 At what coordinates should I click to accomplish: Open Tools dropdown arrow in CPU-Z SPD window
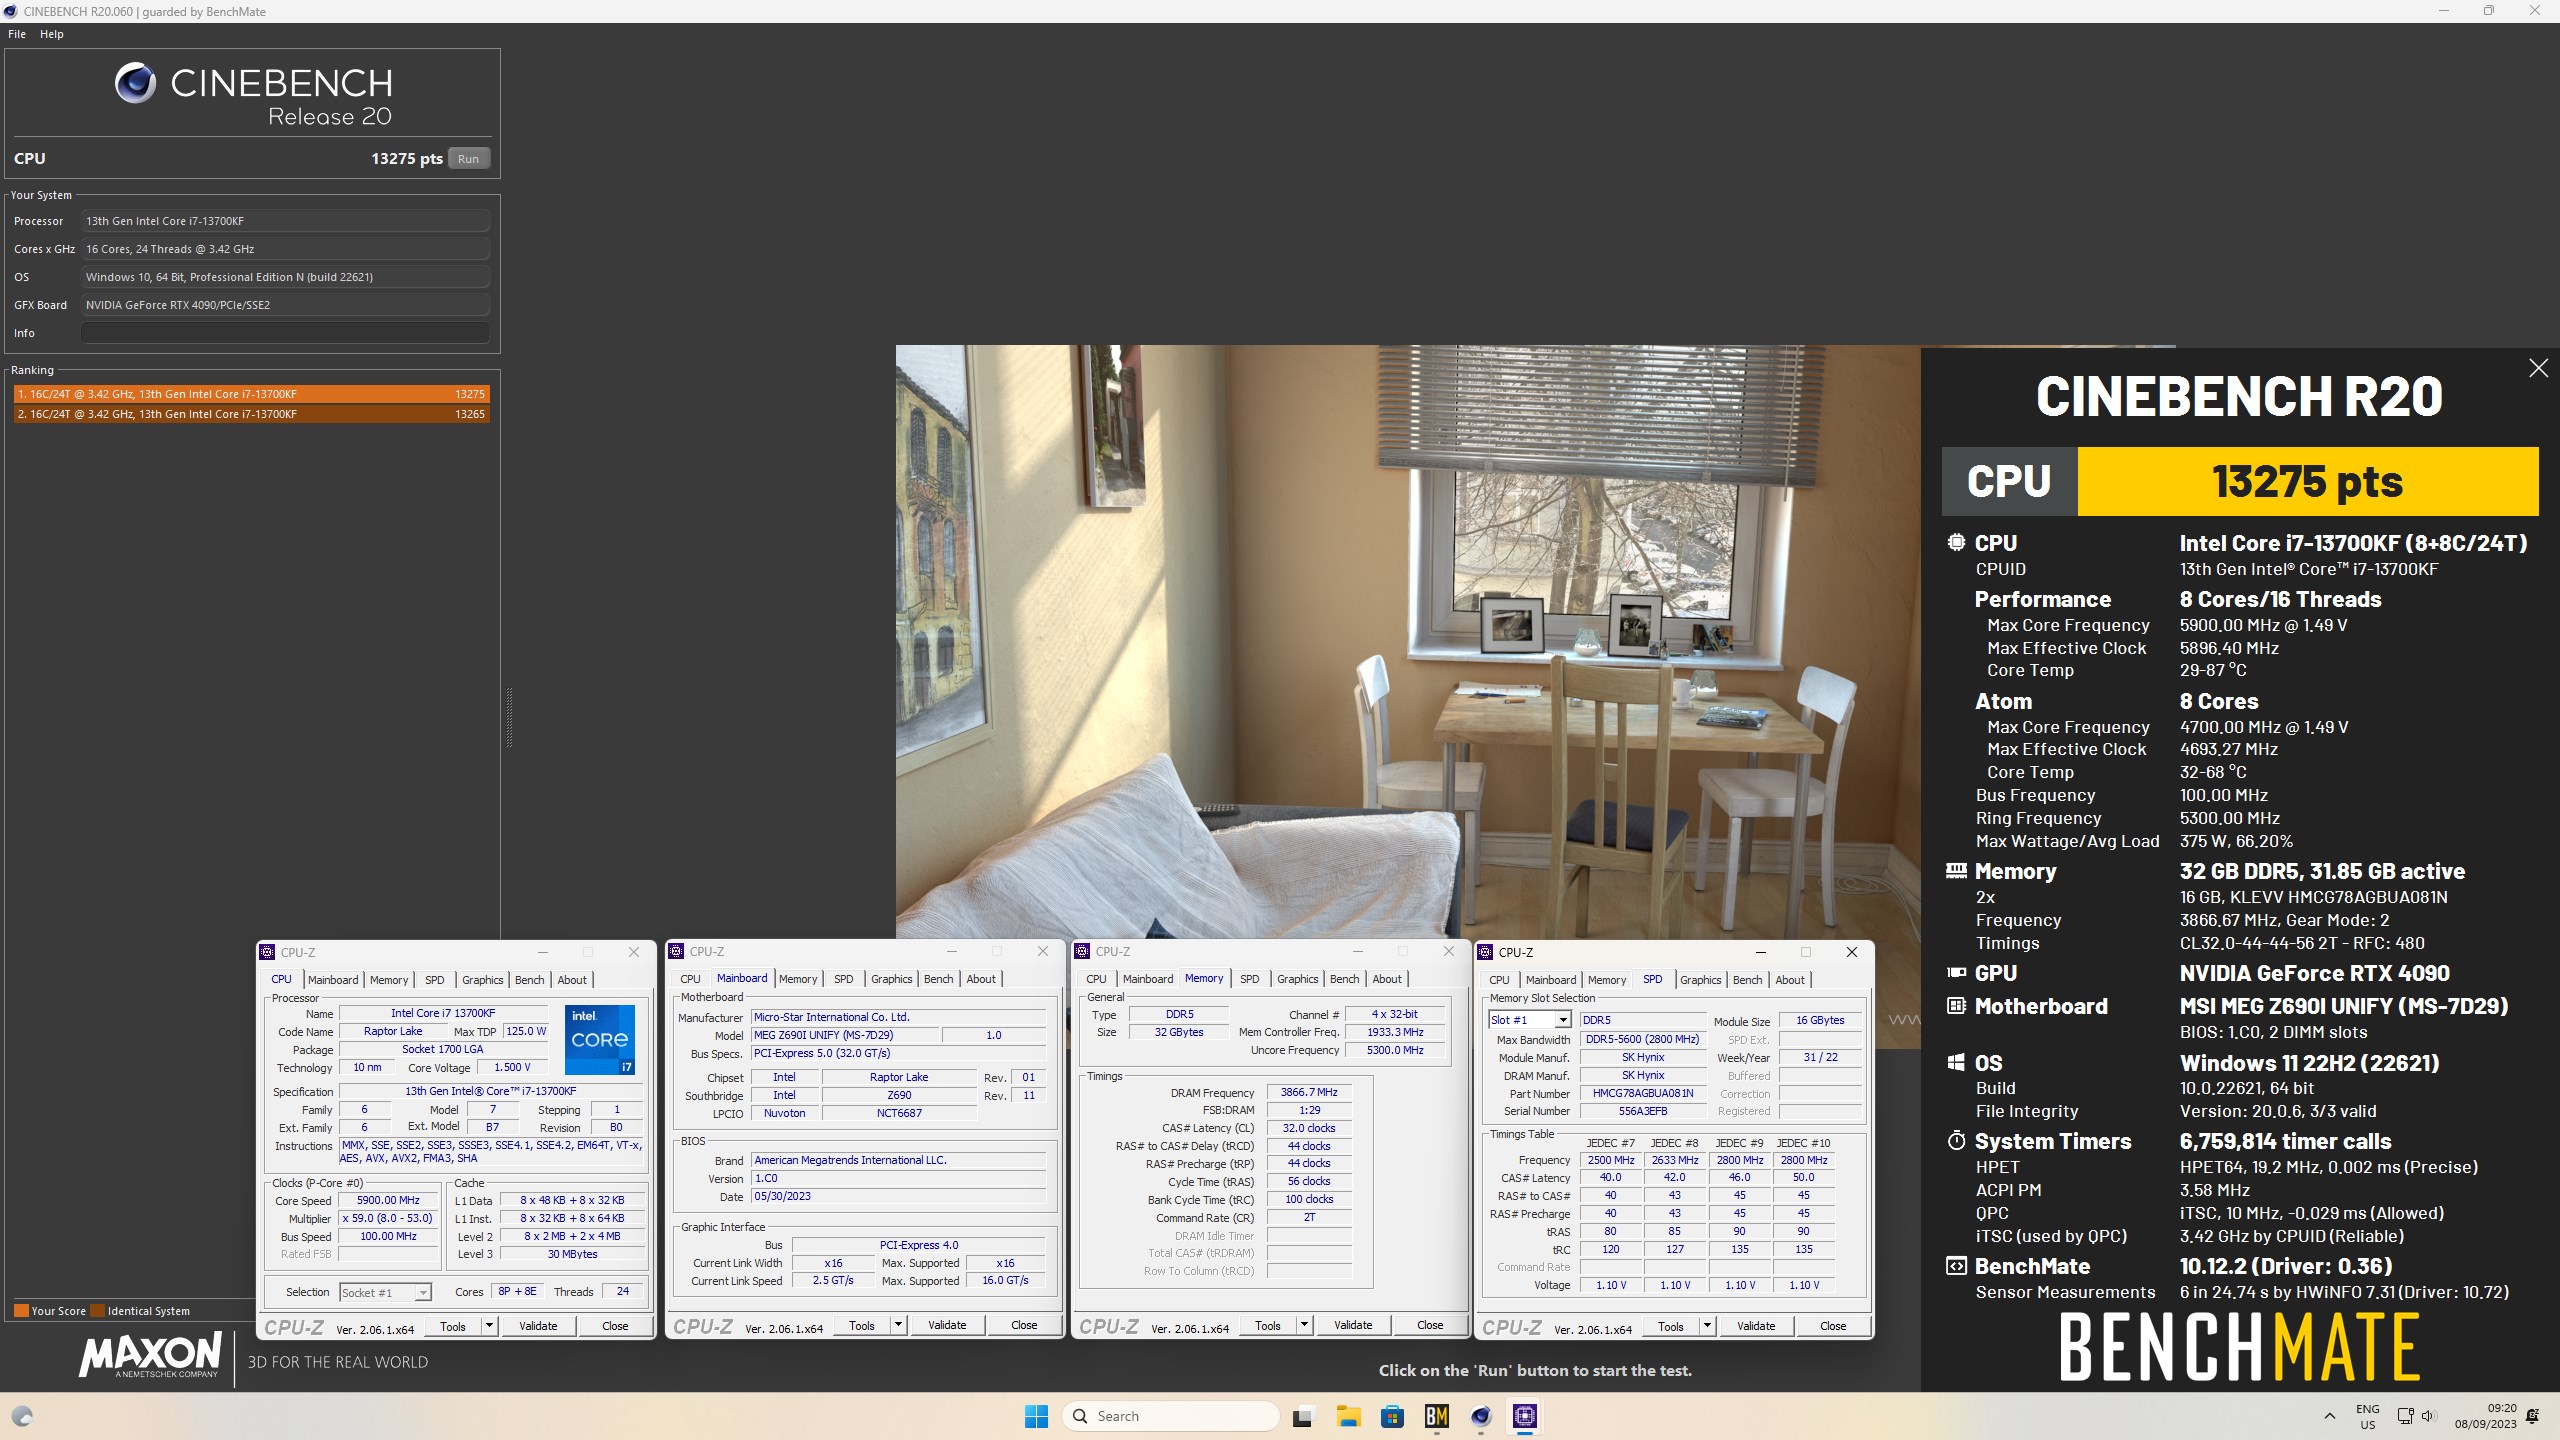(x=1707, y=1326)
